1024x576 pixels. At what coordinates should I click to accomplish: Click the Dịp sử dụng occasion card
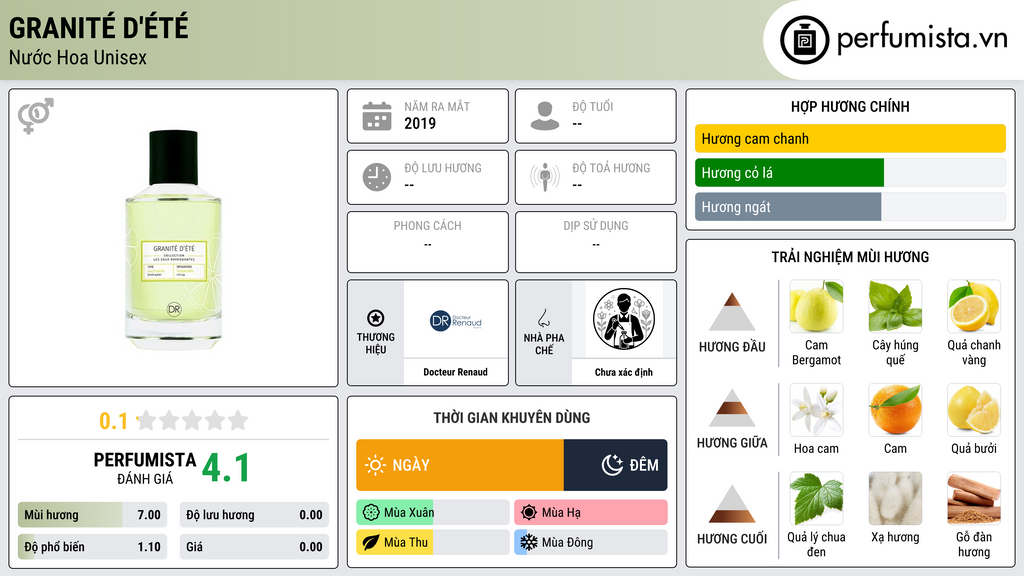coord(596,242)
